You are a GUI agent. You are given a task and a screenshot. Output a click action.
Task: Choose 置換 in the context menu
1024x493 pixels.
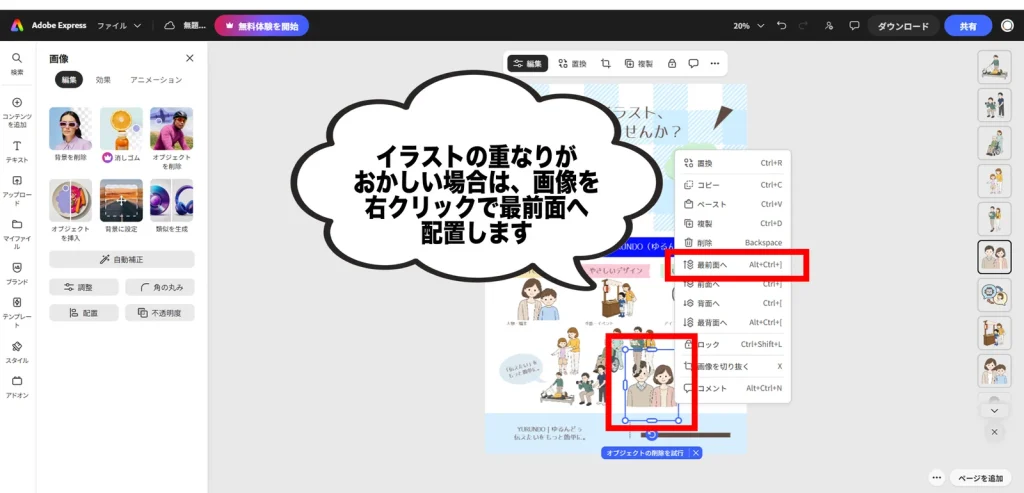click(733, 163)
